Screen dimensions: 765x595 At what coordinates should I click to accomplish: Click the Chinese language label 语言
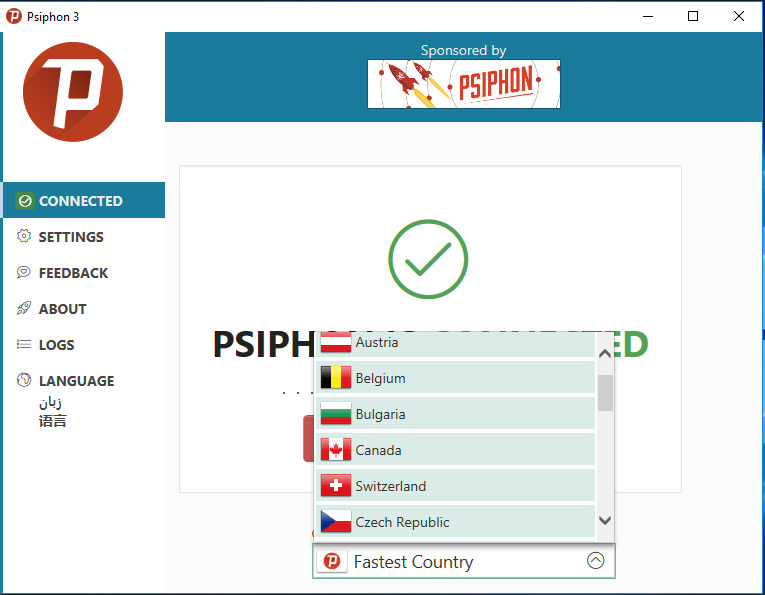tap(52, 421)
